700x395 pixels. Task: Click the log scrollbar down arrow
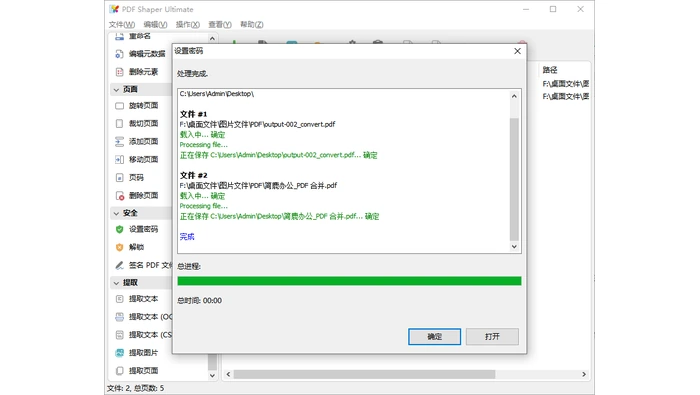(x=514, y=246)
